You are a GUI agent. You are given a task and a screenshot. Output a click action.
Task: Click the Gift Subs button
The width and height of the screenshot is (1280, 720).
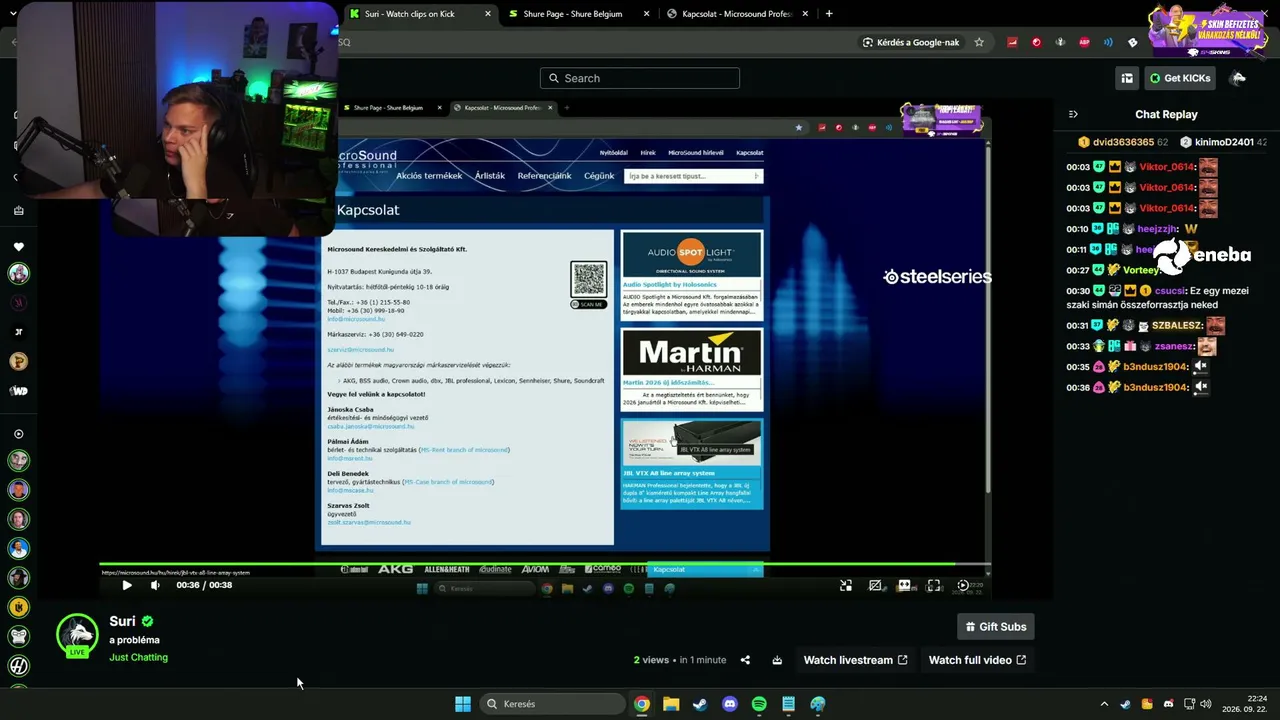pyautogui.click(x=995, y=627)
